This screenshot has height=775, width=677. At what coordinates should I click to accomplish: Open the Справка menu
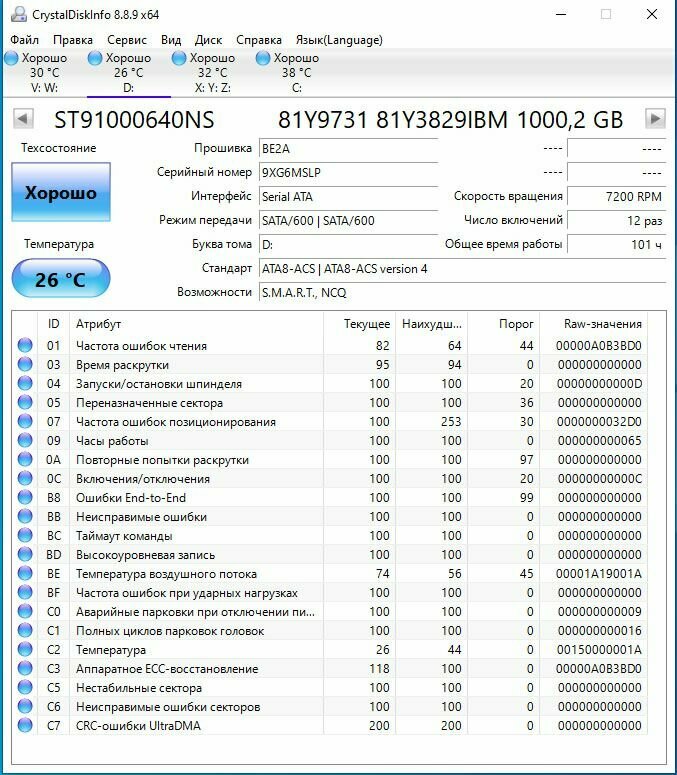[259, 40]
